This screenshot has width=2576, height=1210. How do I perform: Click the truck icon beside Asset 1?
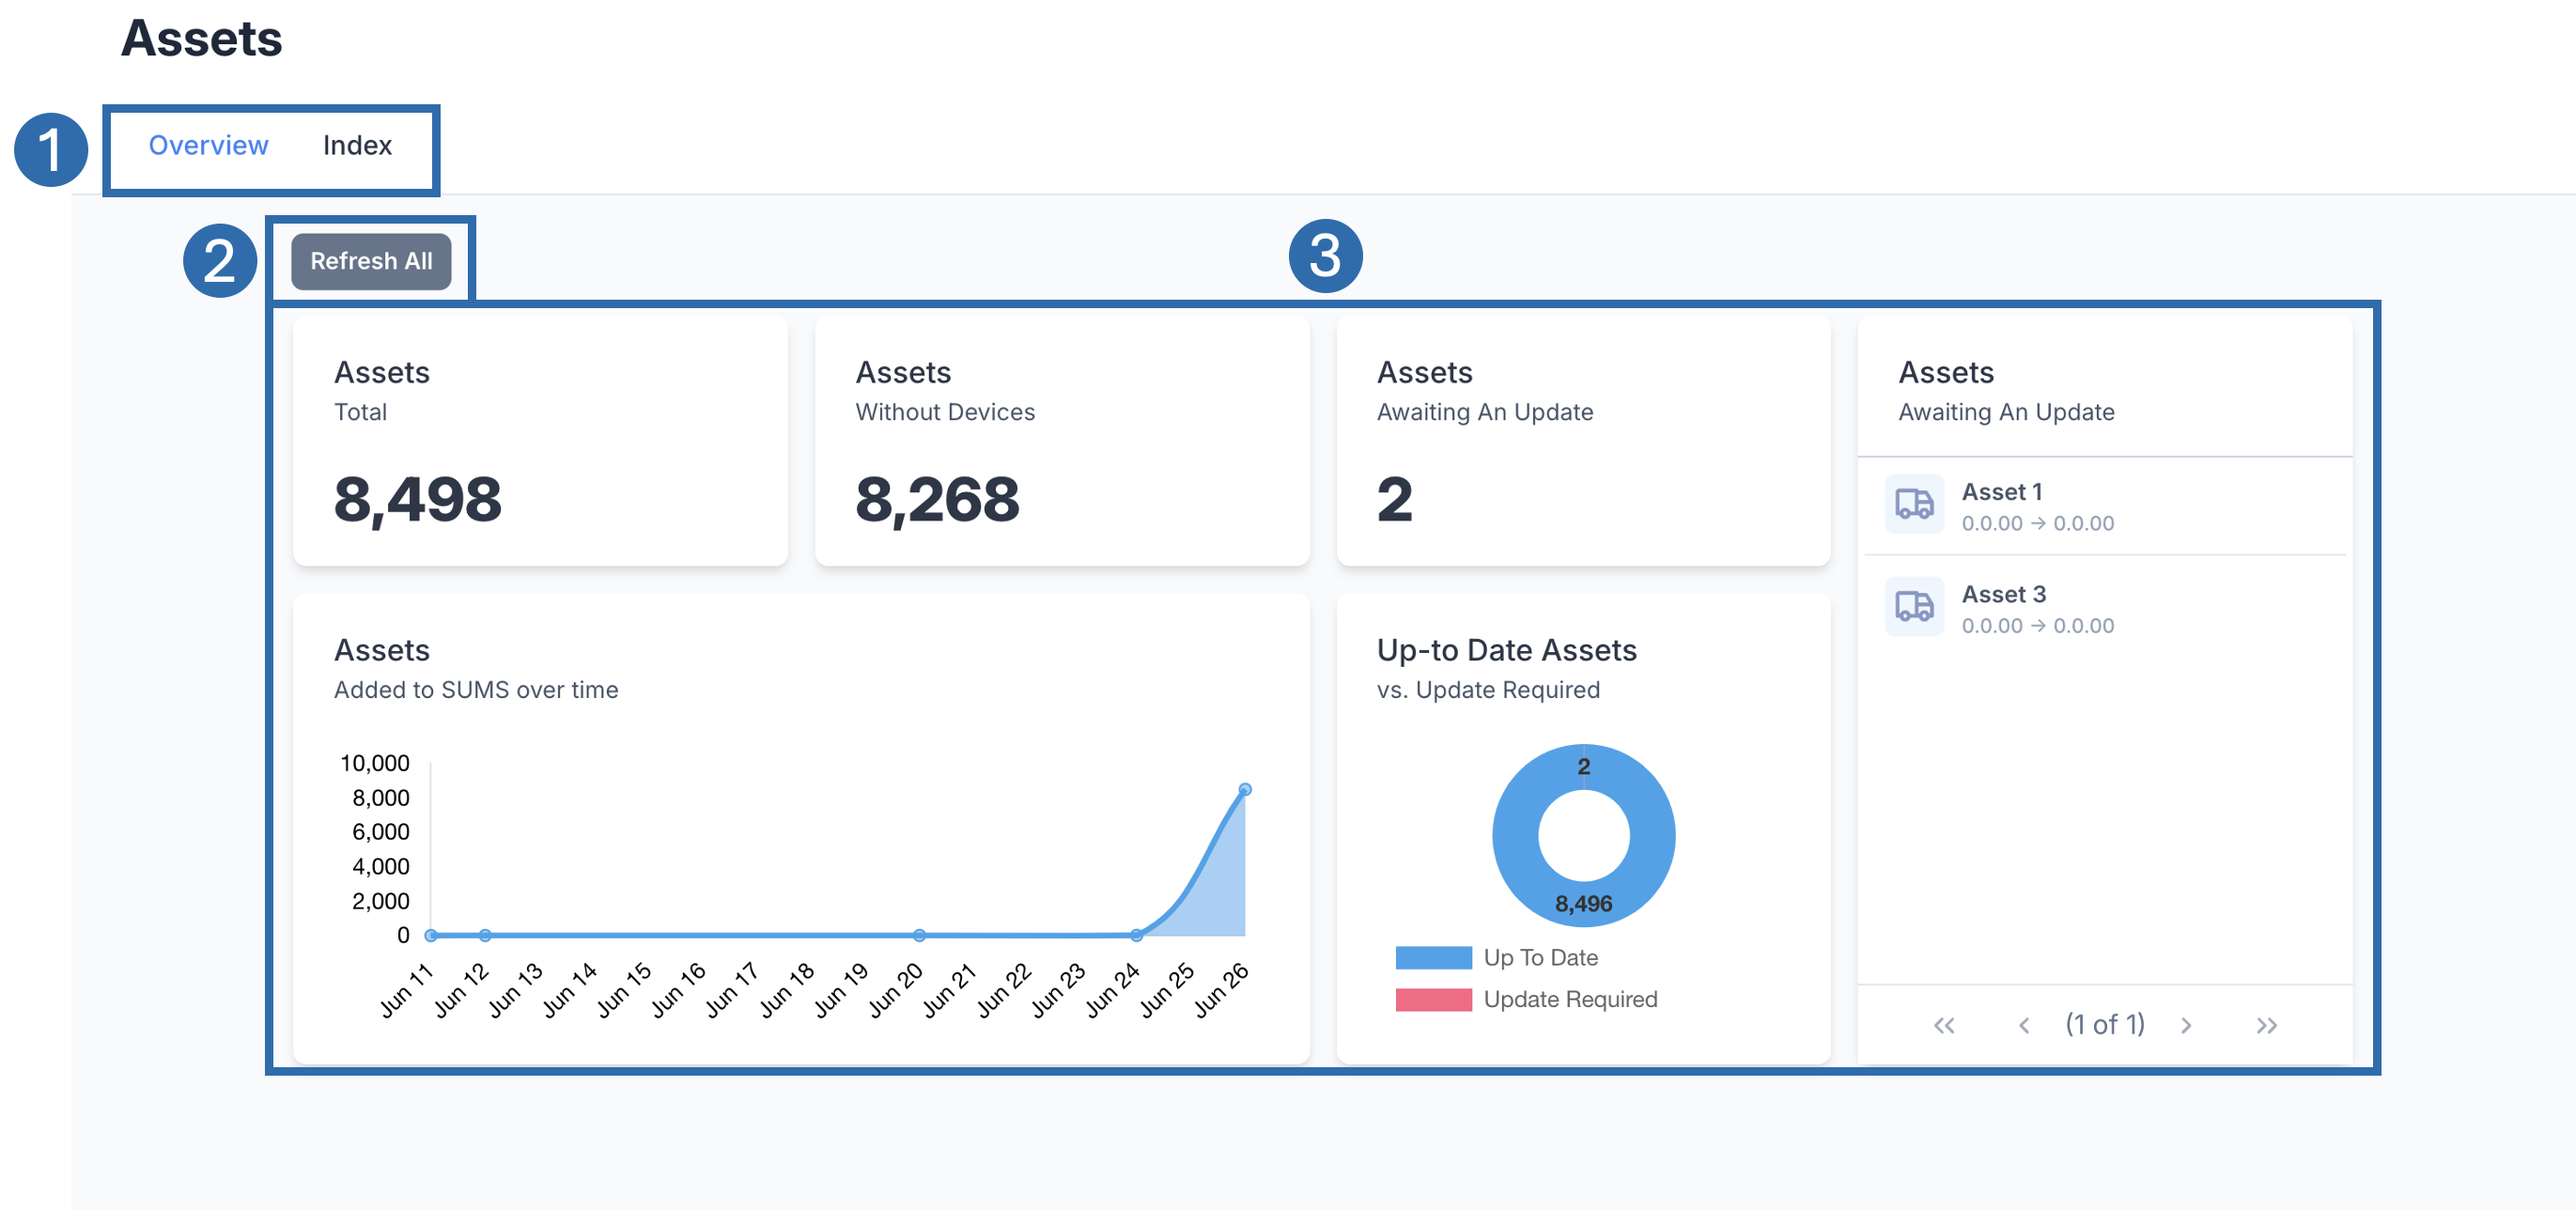[x=1914, y=504]
